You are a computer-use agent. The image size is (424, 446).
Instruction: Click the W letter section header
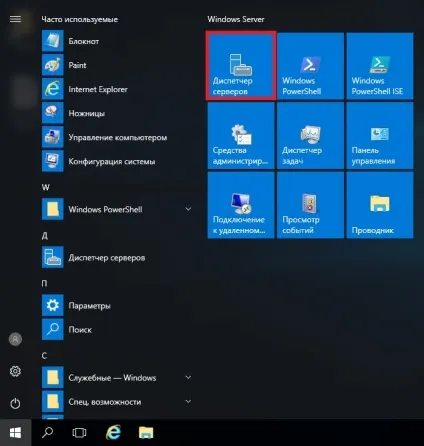46,187
